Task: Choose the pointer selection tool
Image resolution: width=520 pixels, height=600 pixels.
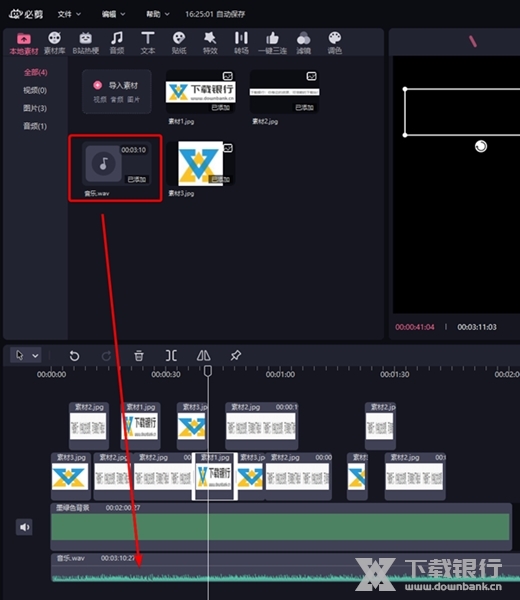Action: coord(20,355)
